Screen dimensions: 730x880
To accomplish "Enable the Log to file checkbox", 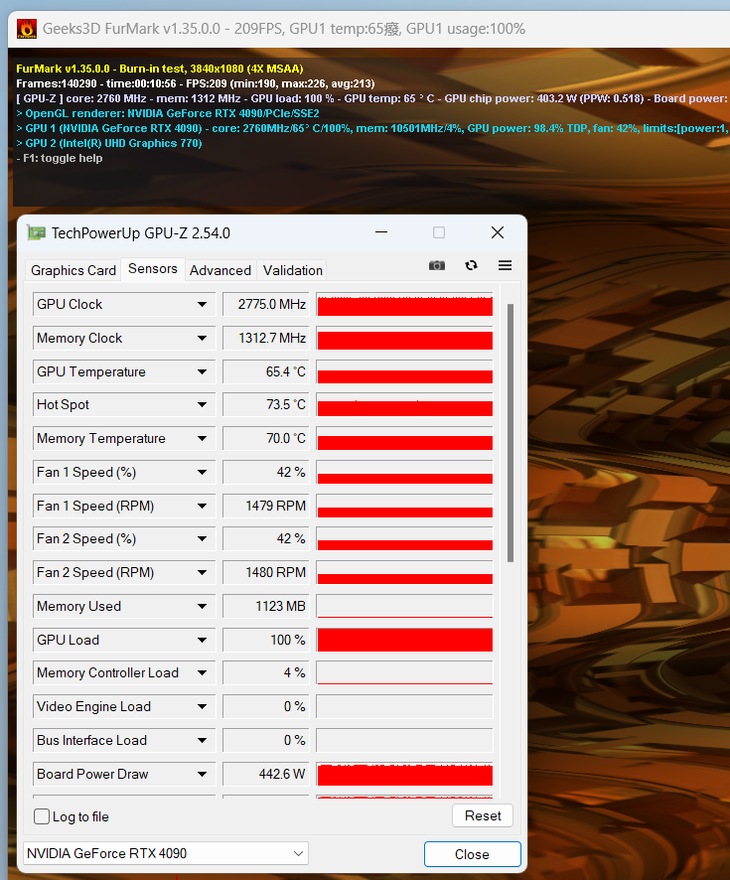I will tap(42, 816).
